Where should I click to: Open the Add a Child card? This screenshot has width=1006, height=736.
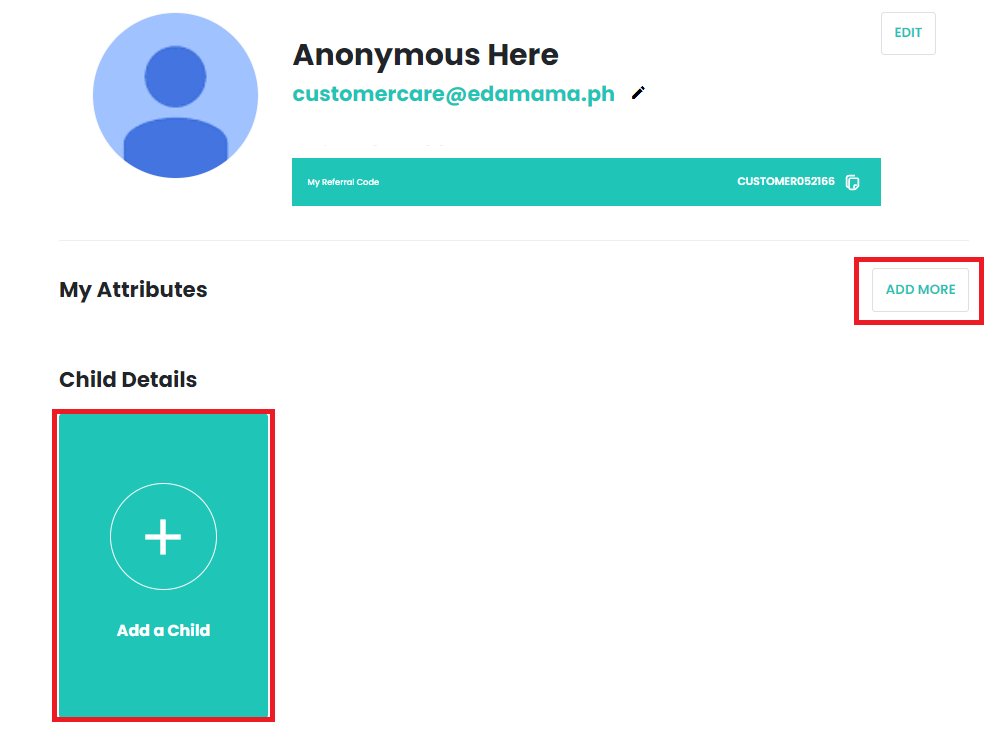[164, 565]
